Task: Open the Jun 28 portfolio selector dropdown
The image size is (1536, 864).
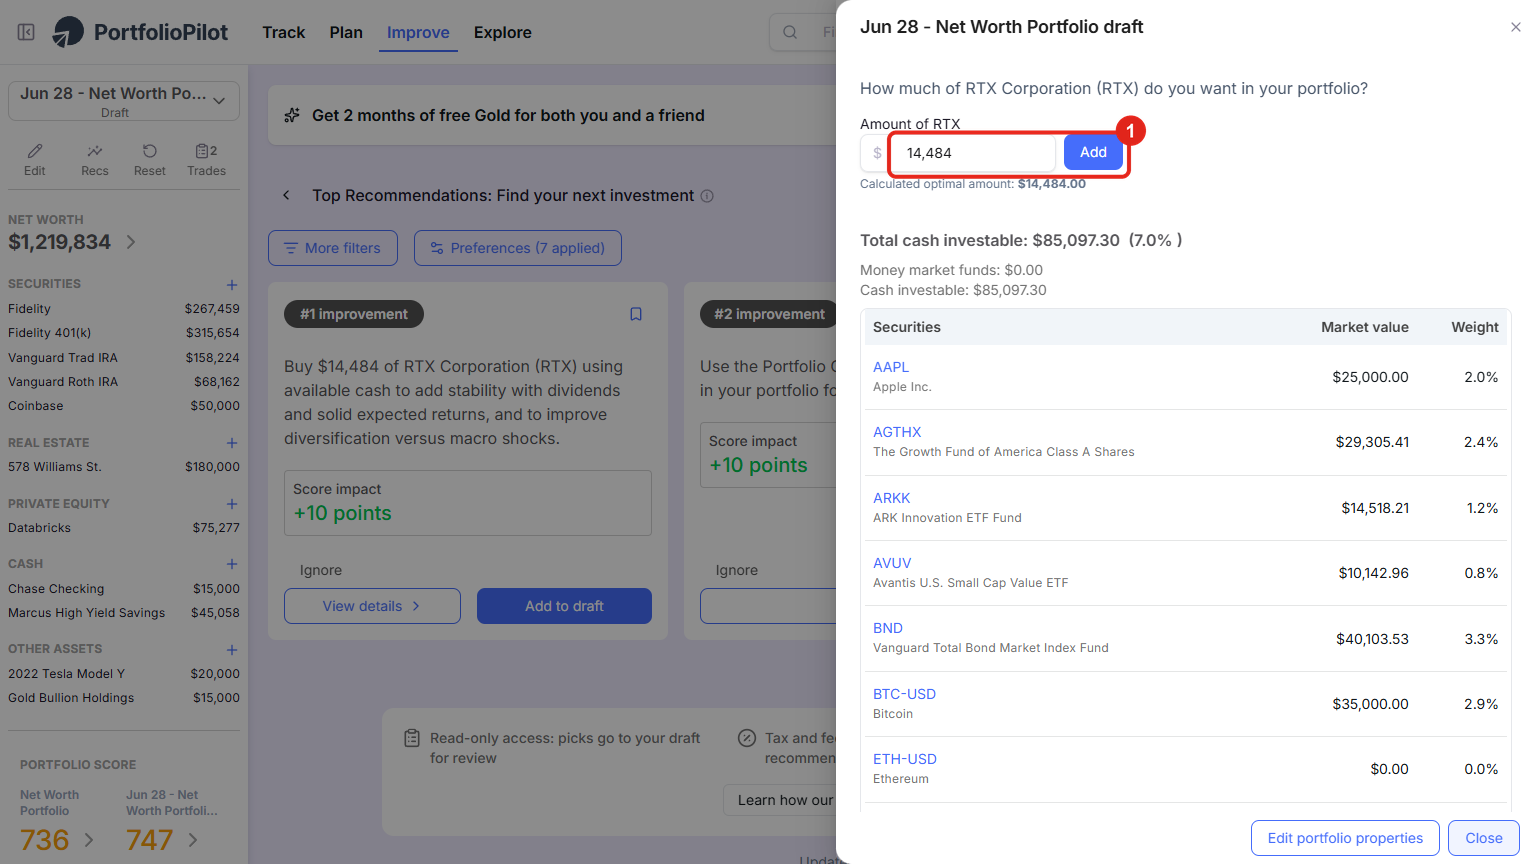Action: pos(124,101)
